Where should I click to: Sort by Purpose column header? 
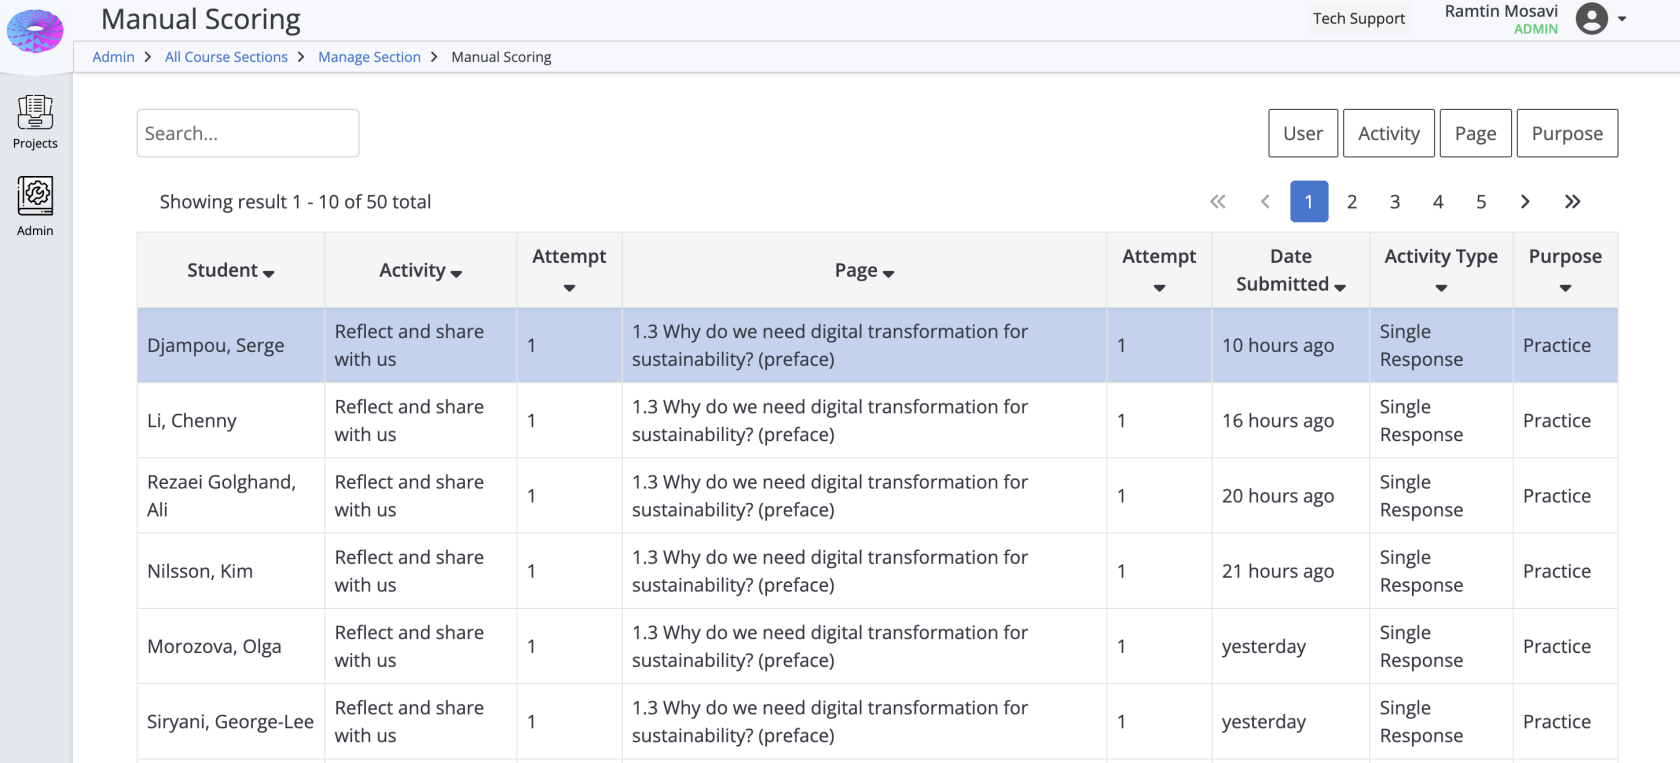coord(1565,270)
